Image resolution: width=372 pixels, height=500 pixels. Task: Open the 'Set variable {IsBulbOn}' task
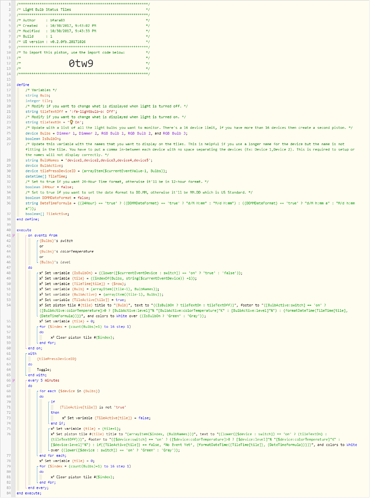pos(141,274)
